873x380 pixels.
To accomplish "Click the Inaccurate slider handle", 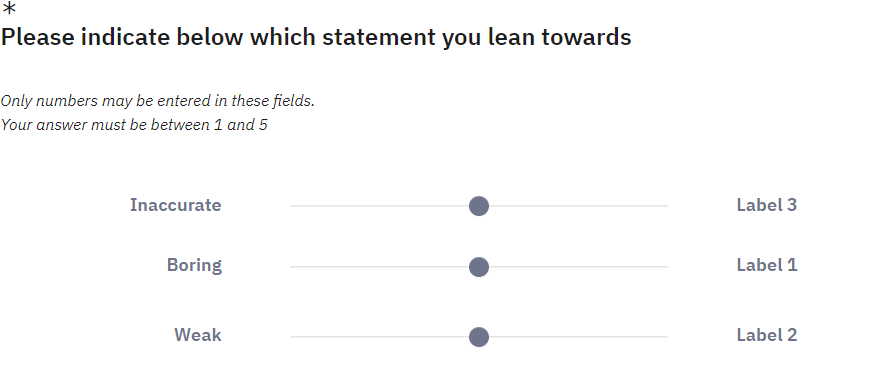I will point(479,206).
